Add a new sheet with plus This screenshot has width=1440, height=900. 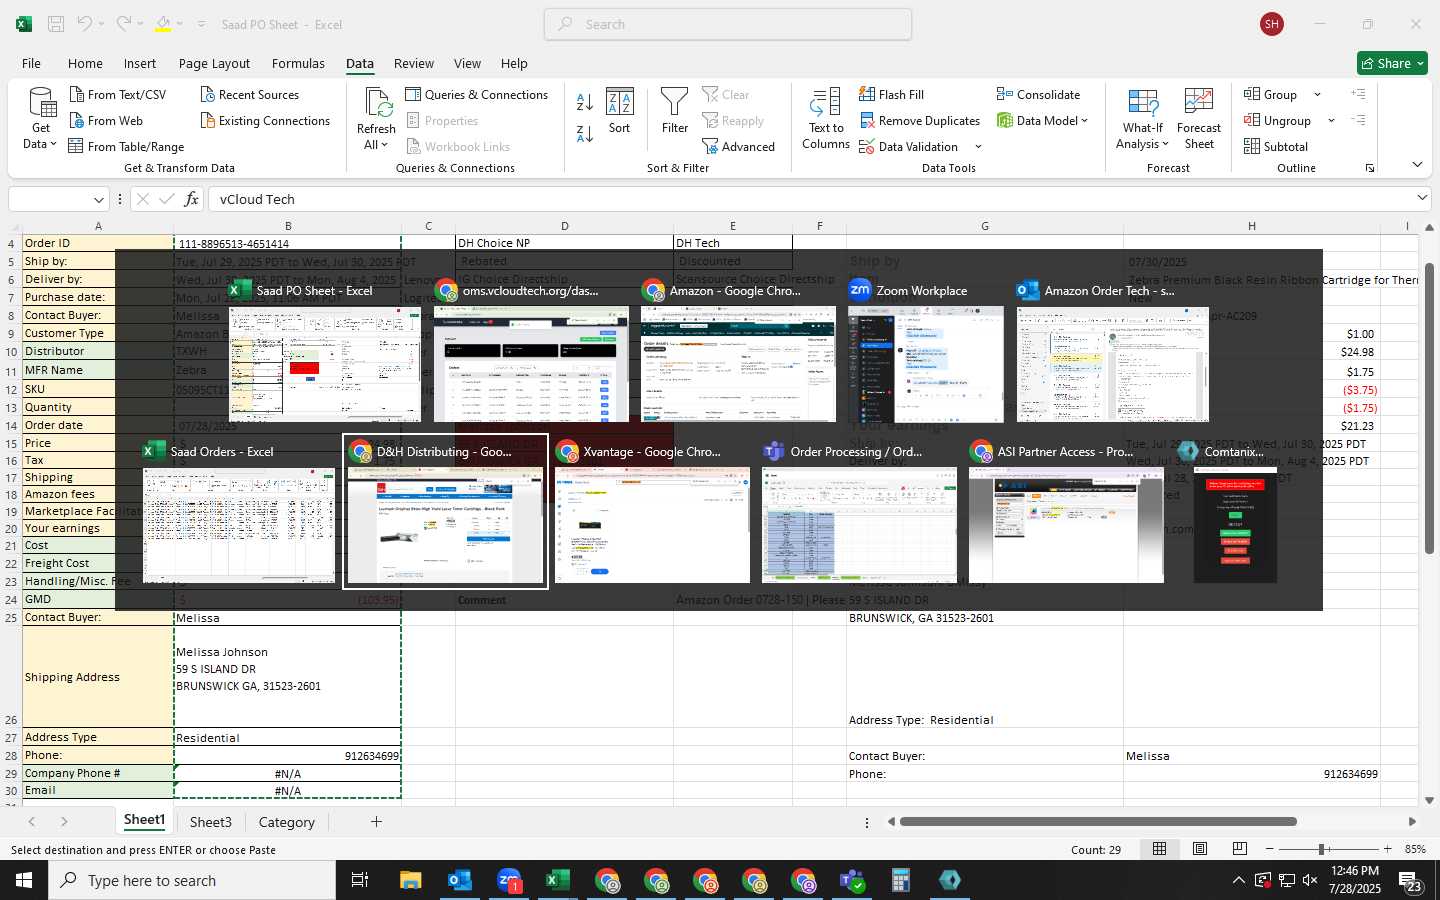[x=376, y=822]
